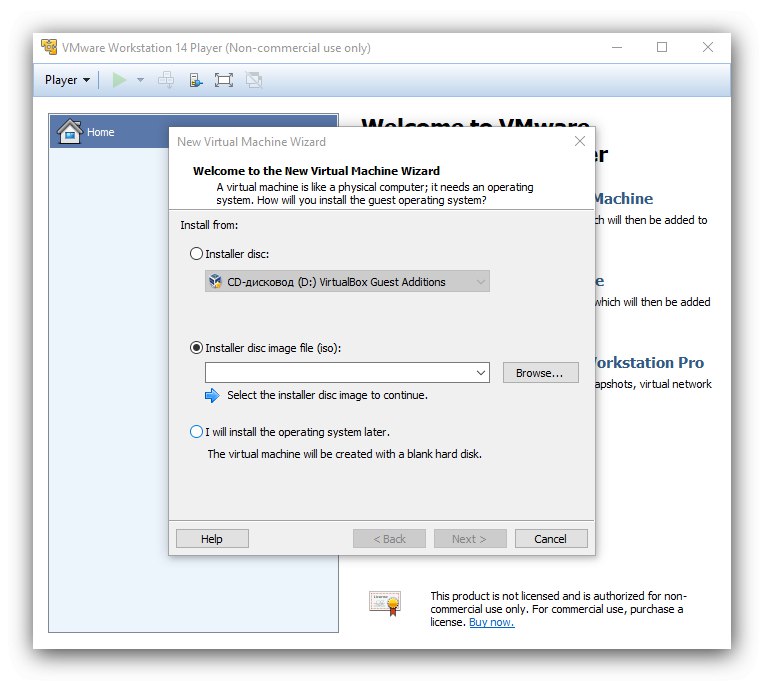Maximize the VMware Player window
764x682 pixels.
[662, 47]
